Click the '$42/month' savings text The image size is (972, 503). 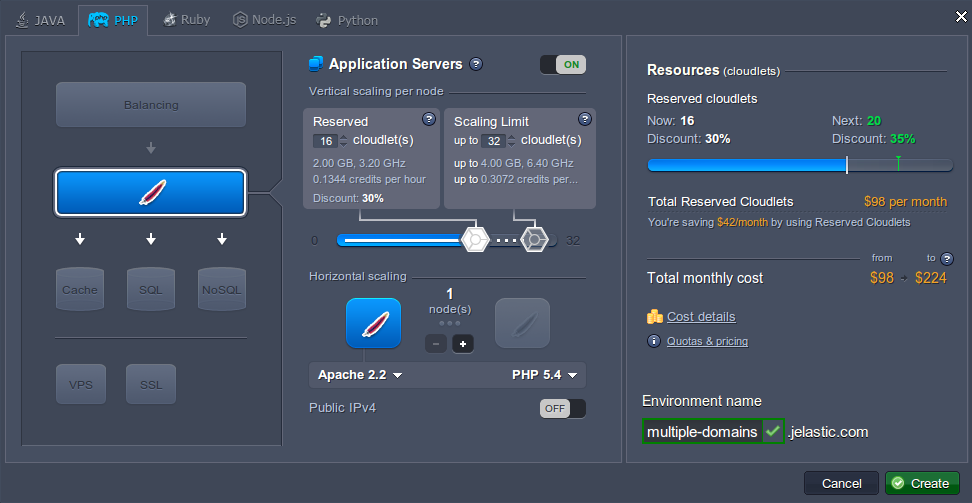[x=742, y=222]
